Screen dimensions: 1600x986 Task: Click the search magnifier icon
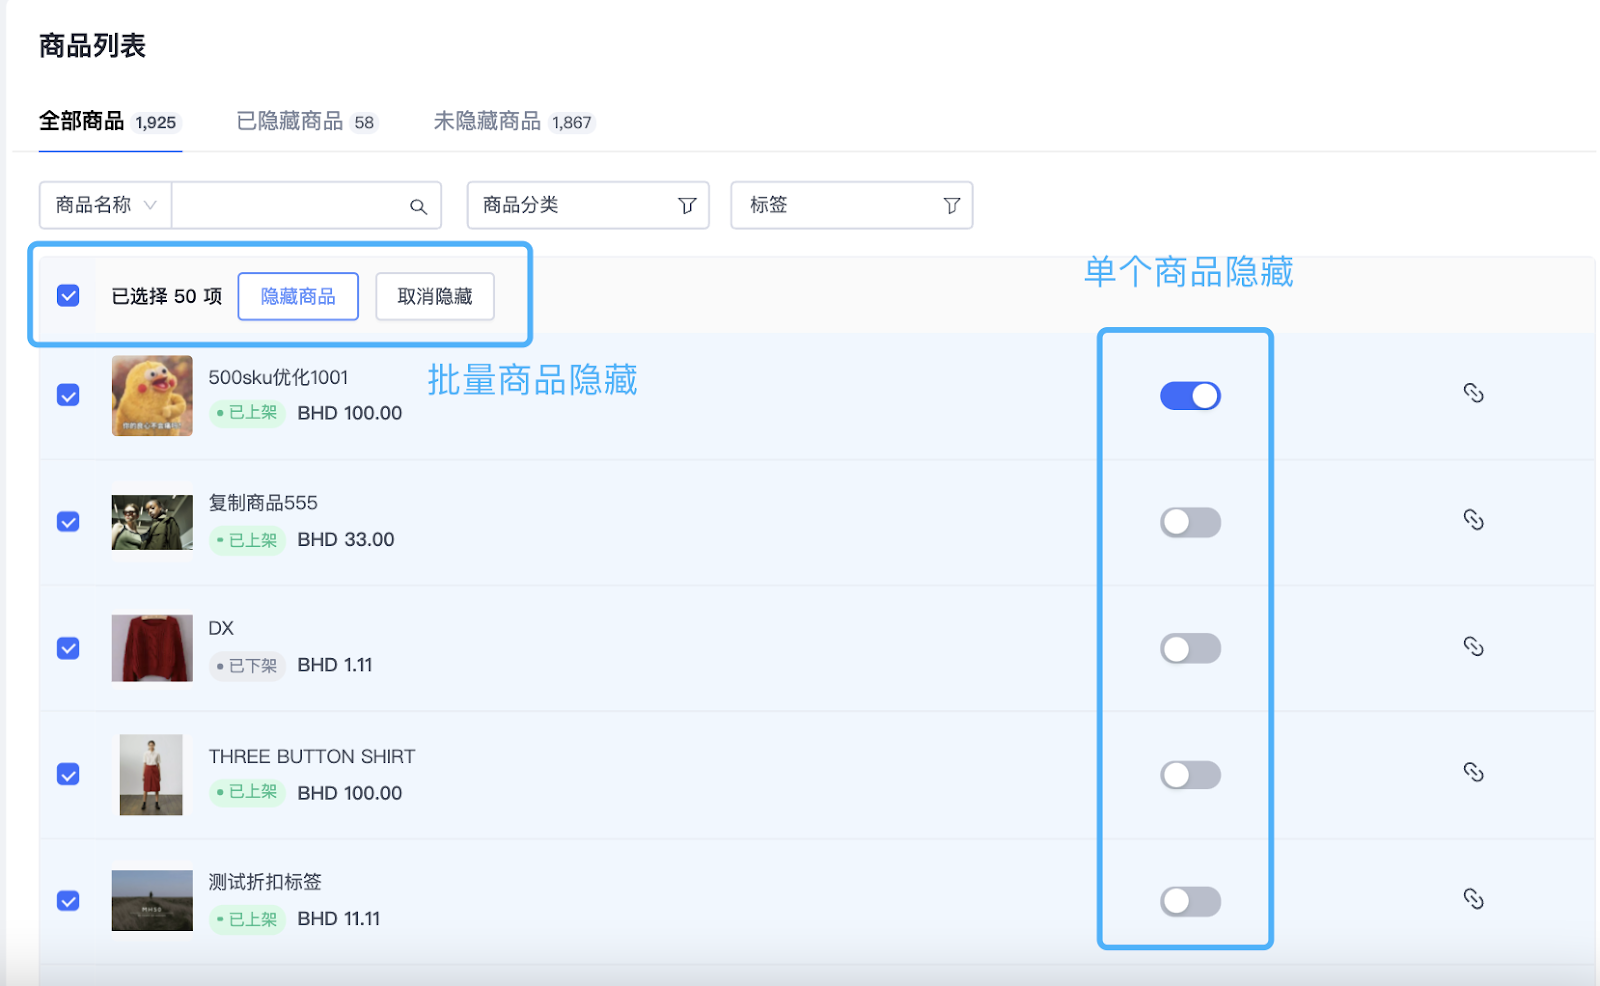[x=418, y=206]
